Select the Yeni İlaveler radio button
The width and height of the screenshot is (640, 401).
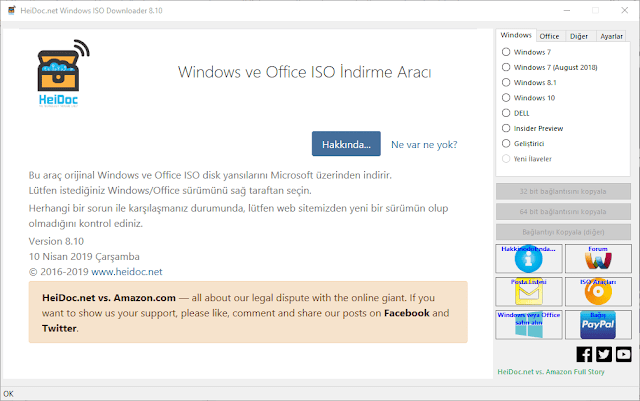tap(506, 158)
